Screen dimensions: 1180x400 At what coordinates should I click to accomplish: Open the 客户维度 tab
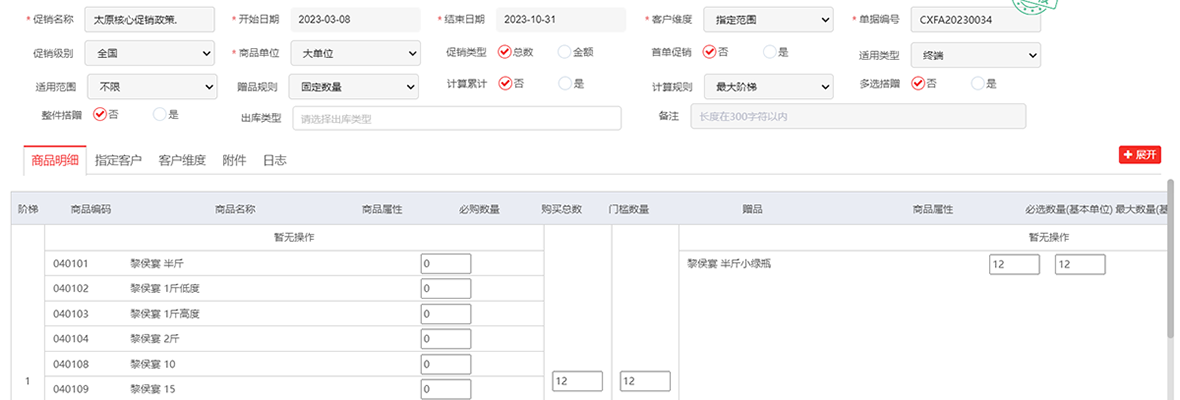(x=182, y=160)
